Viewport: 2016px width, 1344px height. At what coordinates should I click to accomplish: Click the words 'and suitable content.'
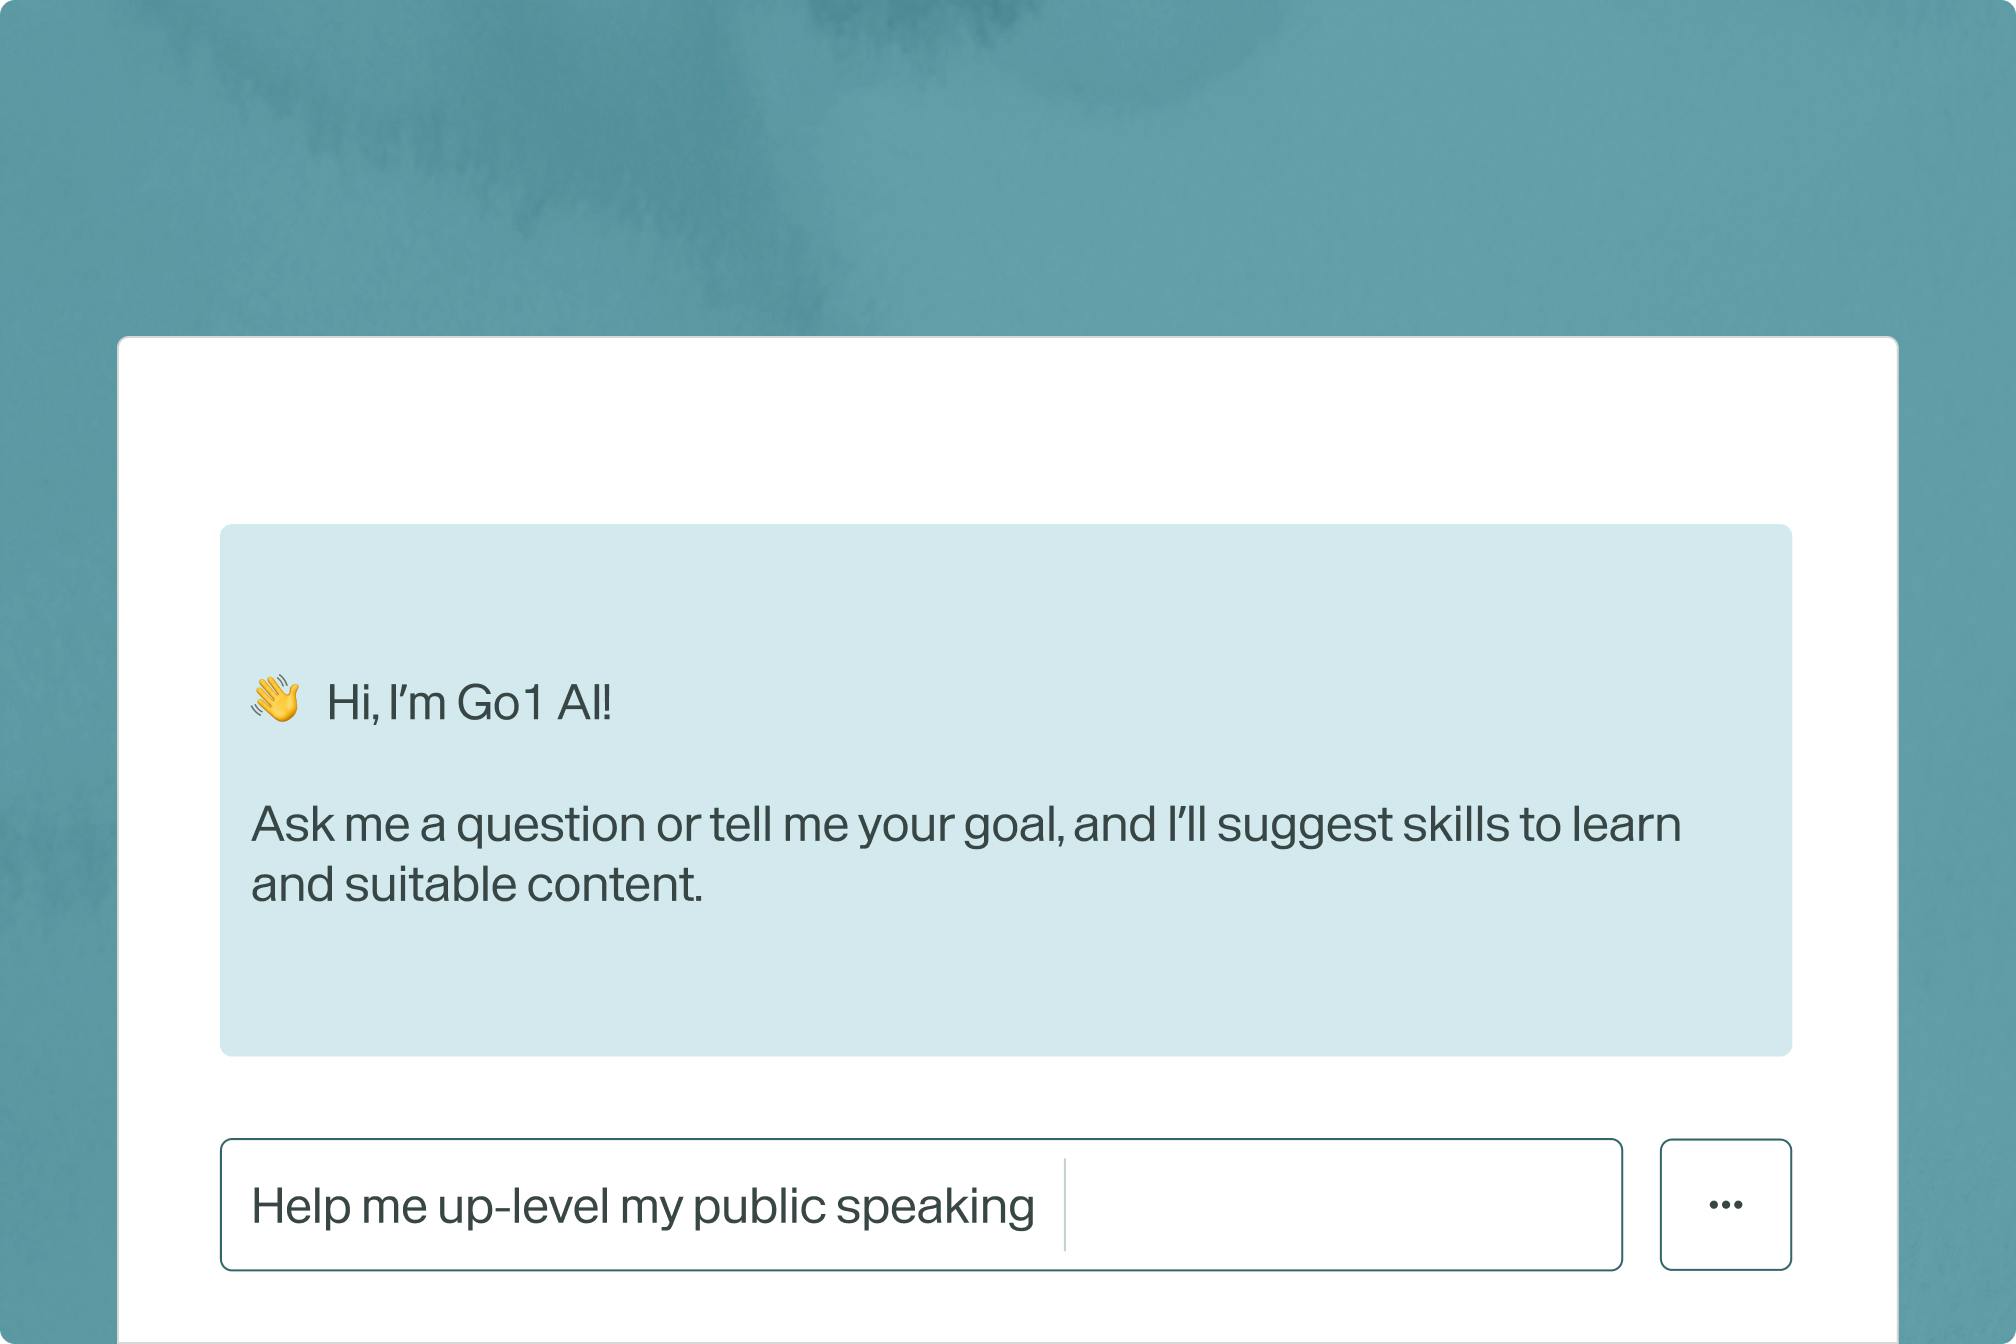click(476, 885)
